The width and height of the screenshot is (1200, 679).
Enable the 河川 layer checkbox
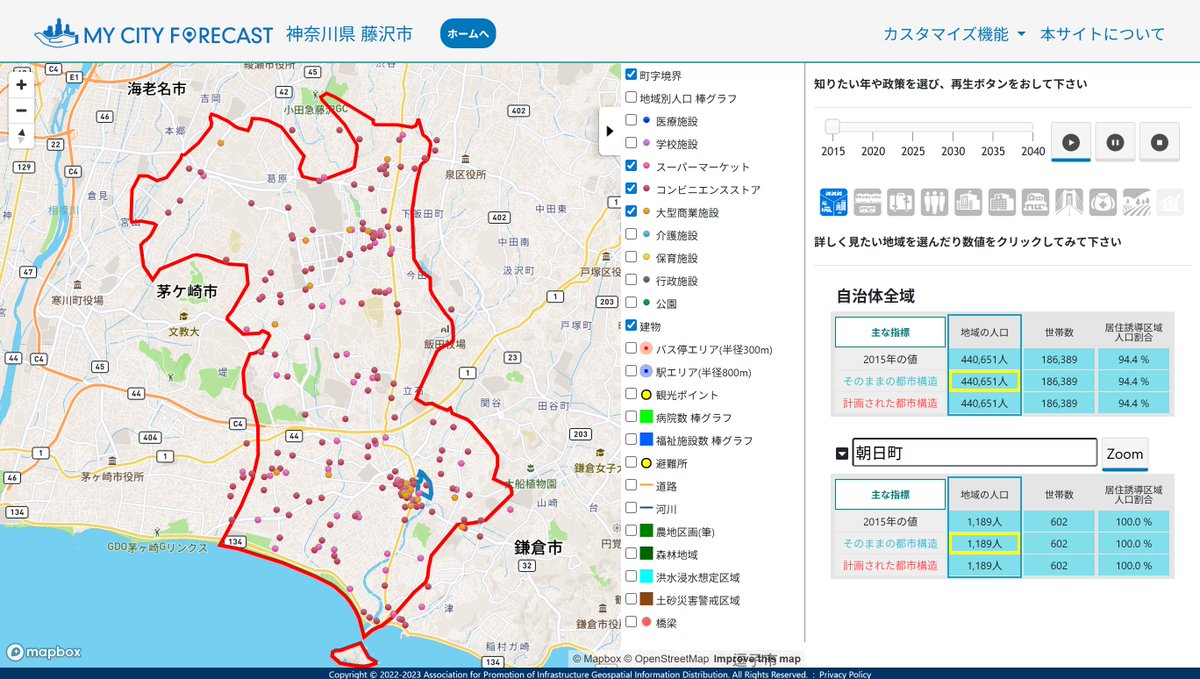[x=631, y=508]
